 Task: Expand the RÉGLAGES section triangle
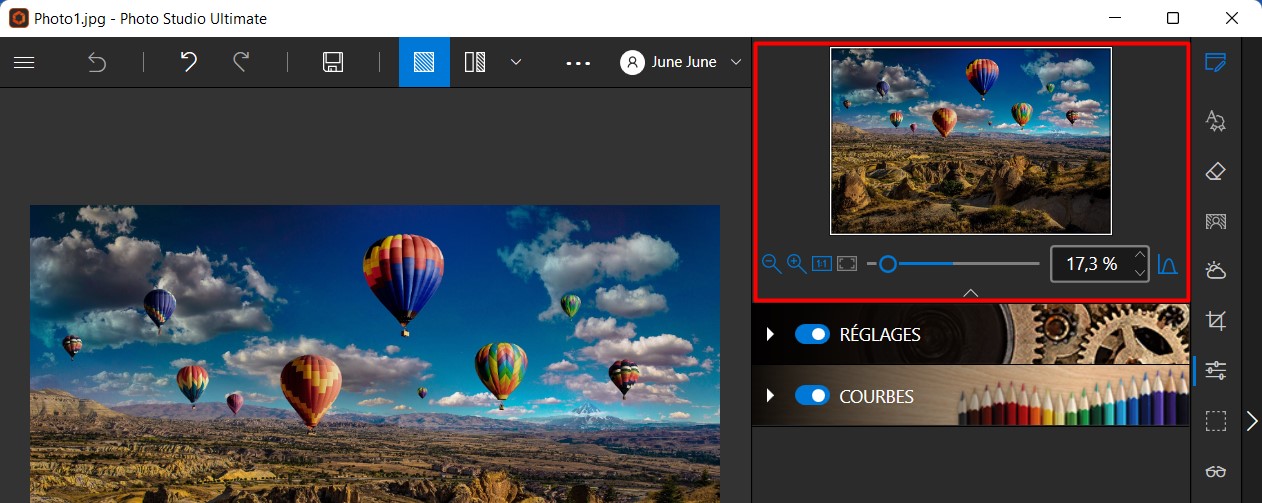[x=770, y=334]
